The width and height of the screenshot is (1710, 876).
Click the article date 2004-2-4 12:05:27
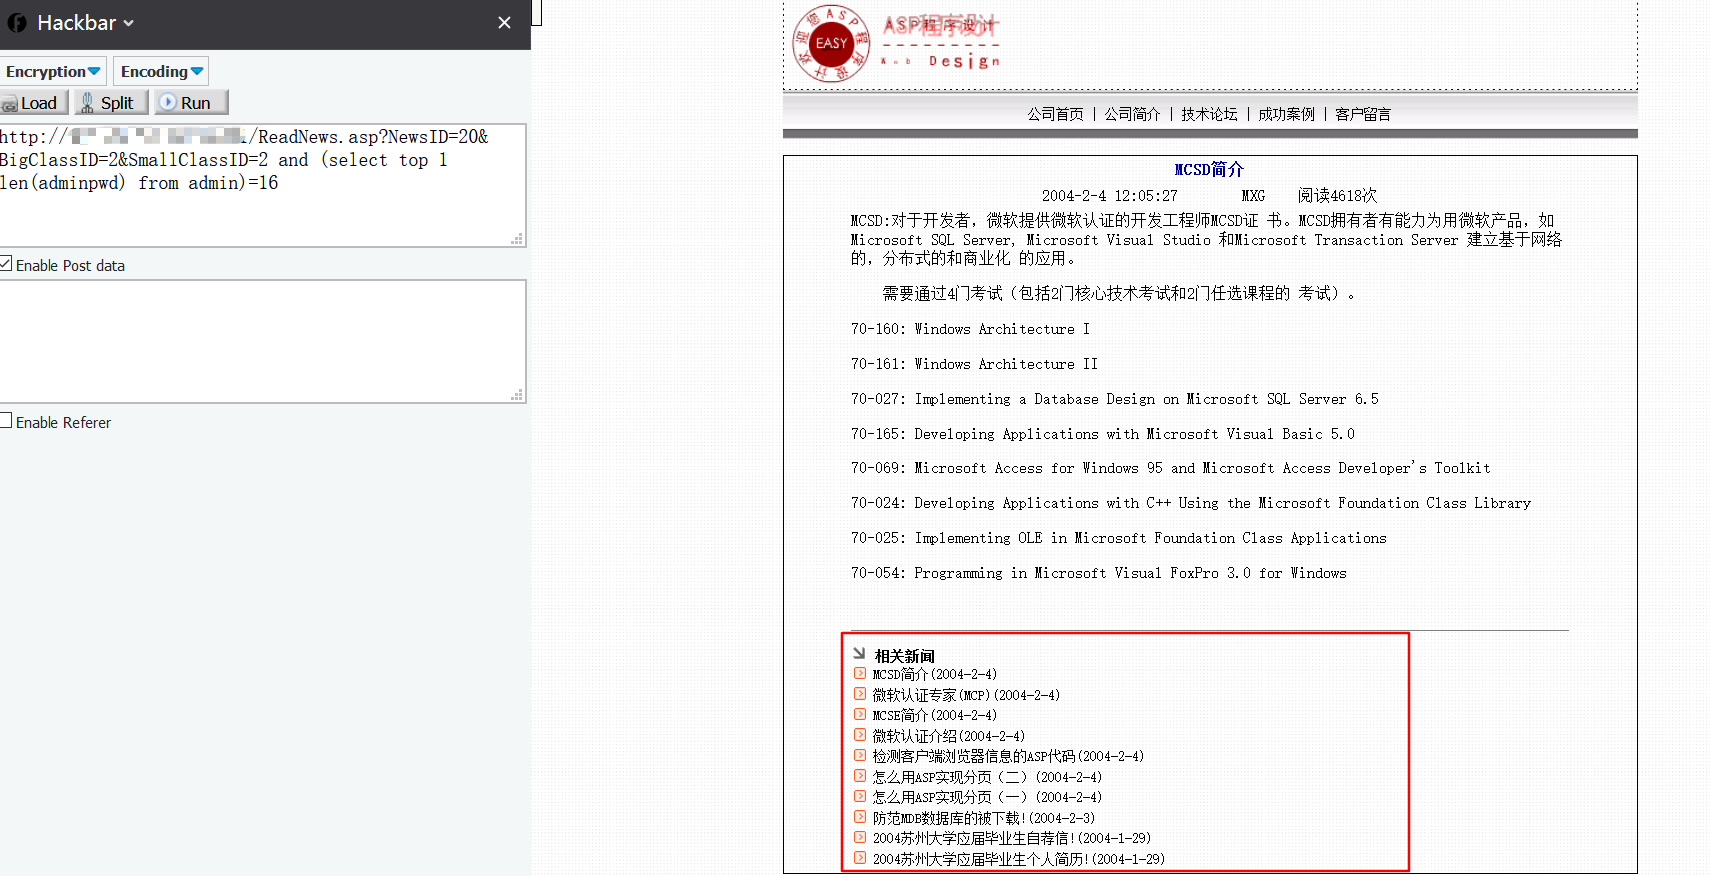point(1109,196)
